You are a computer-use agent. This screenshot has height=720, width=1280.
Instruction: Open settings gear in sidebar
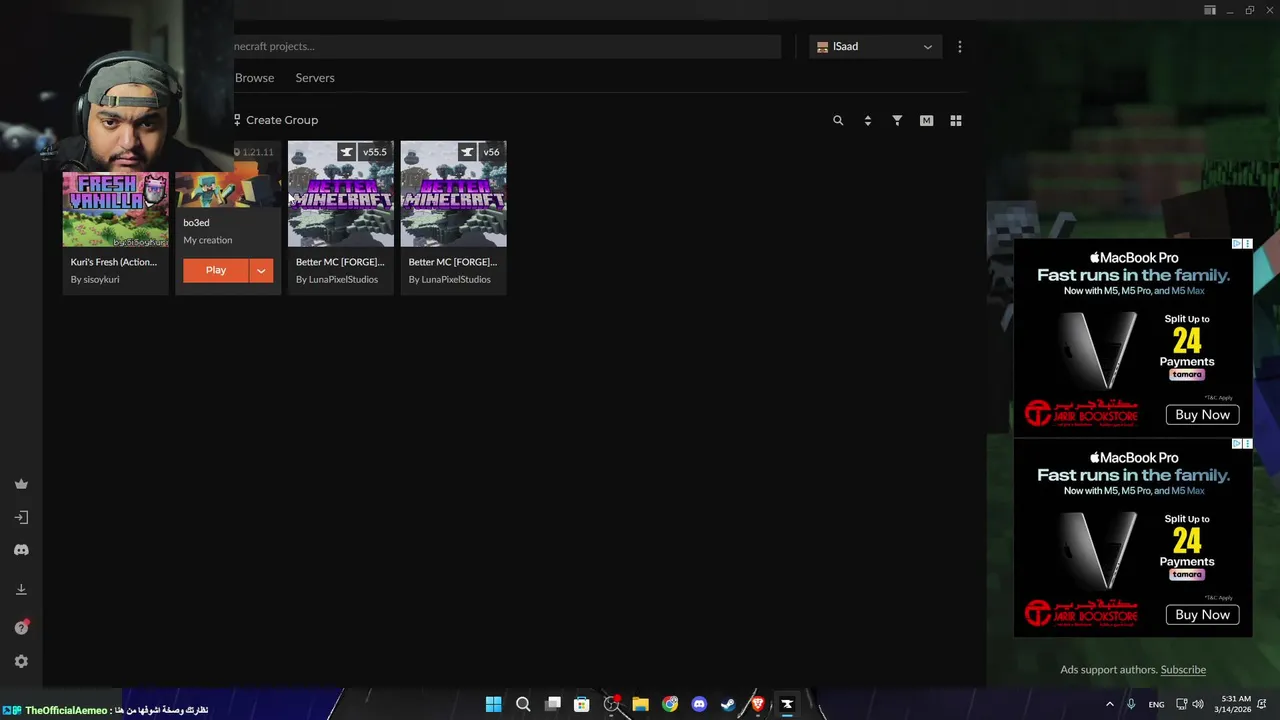click(21, 661)
